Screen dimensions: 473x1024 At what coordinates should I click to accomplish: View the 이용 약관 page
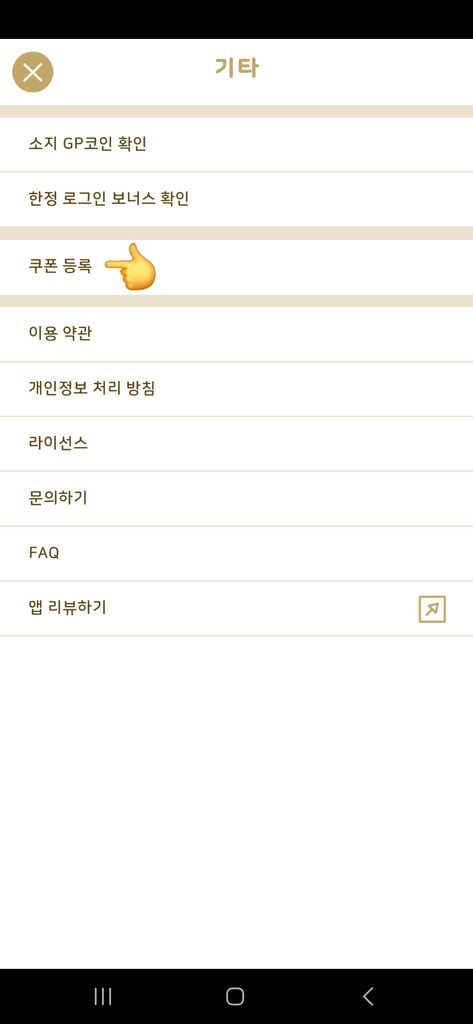tap(236, 334)
